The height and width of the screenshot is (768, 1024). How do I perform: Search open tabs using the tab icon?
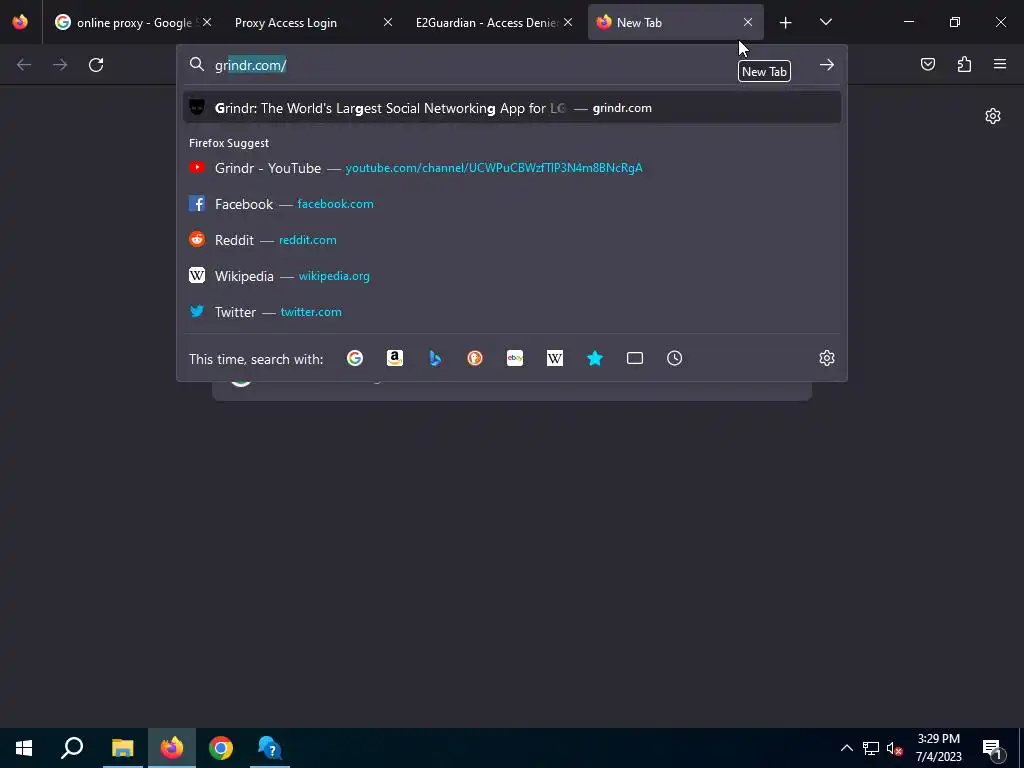pos(635,358)
